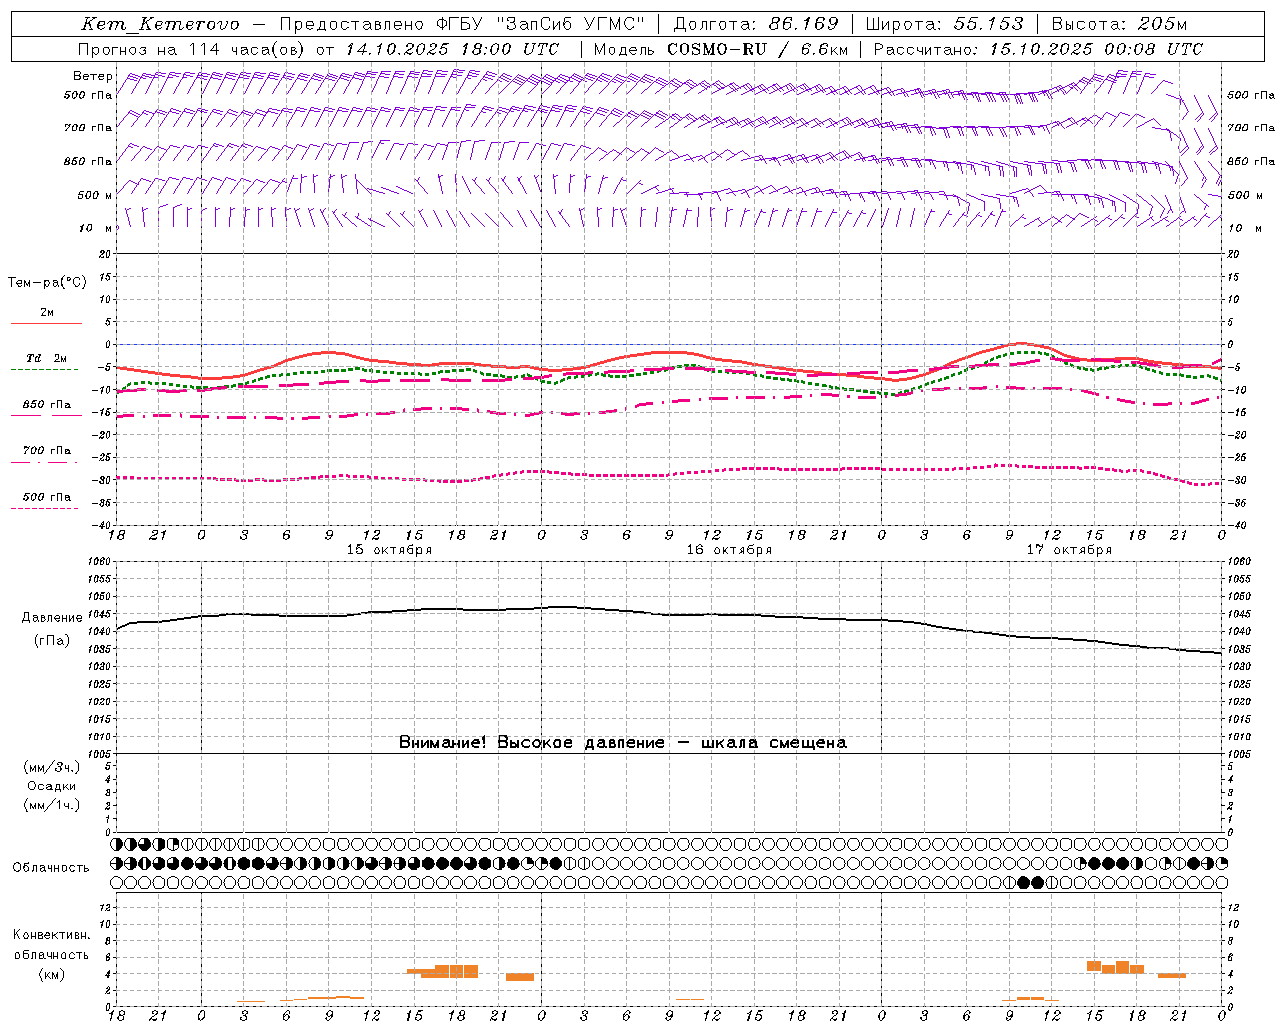The width and height of the screenshot is (1280, 1024).
Task: Click the 'Осадки' precipitation label
Action: pyautogui.click(x=52, y=786)
